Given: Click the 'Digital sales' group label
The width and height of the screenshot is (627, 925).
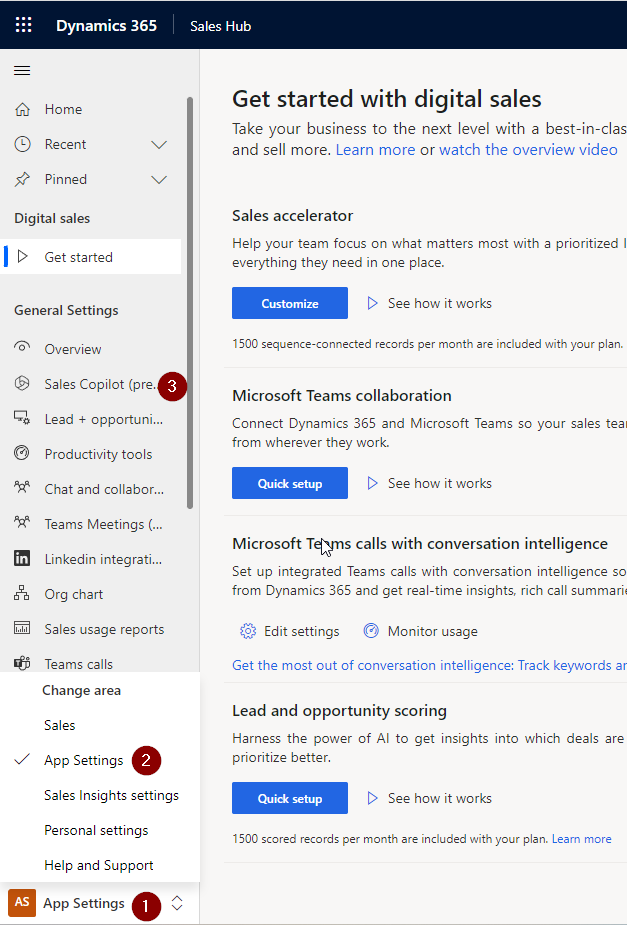Looking at the screenshot, I should coord(52,218).
